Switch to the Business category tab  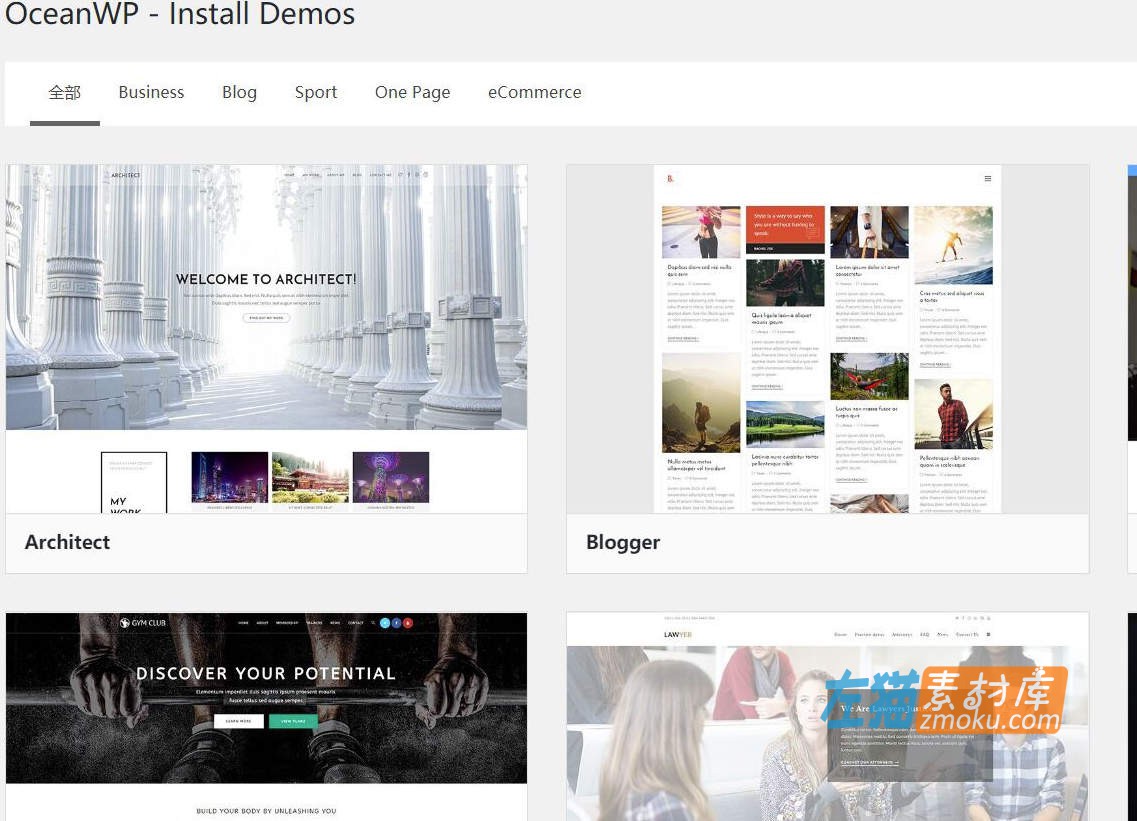151,92
